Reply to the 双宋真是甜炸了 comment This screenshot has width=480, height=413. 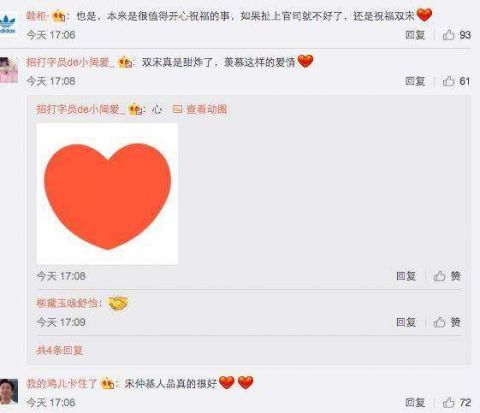[415, 81]
